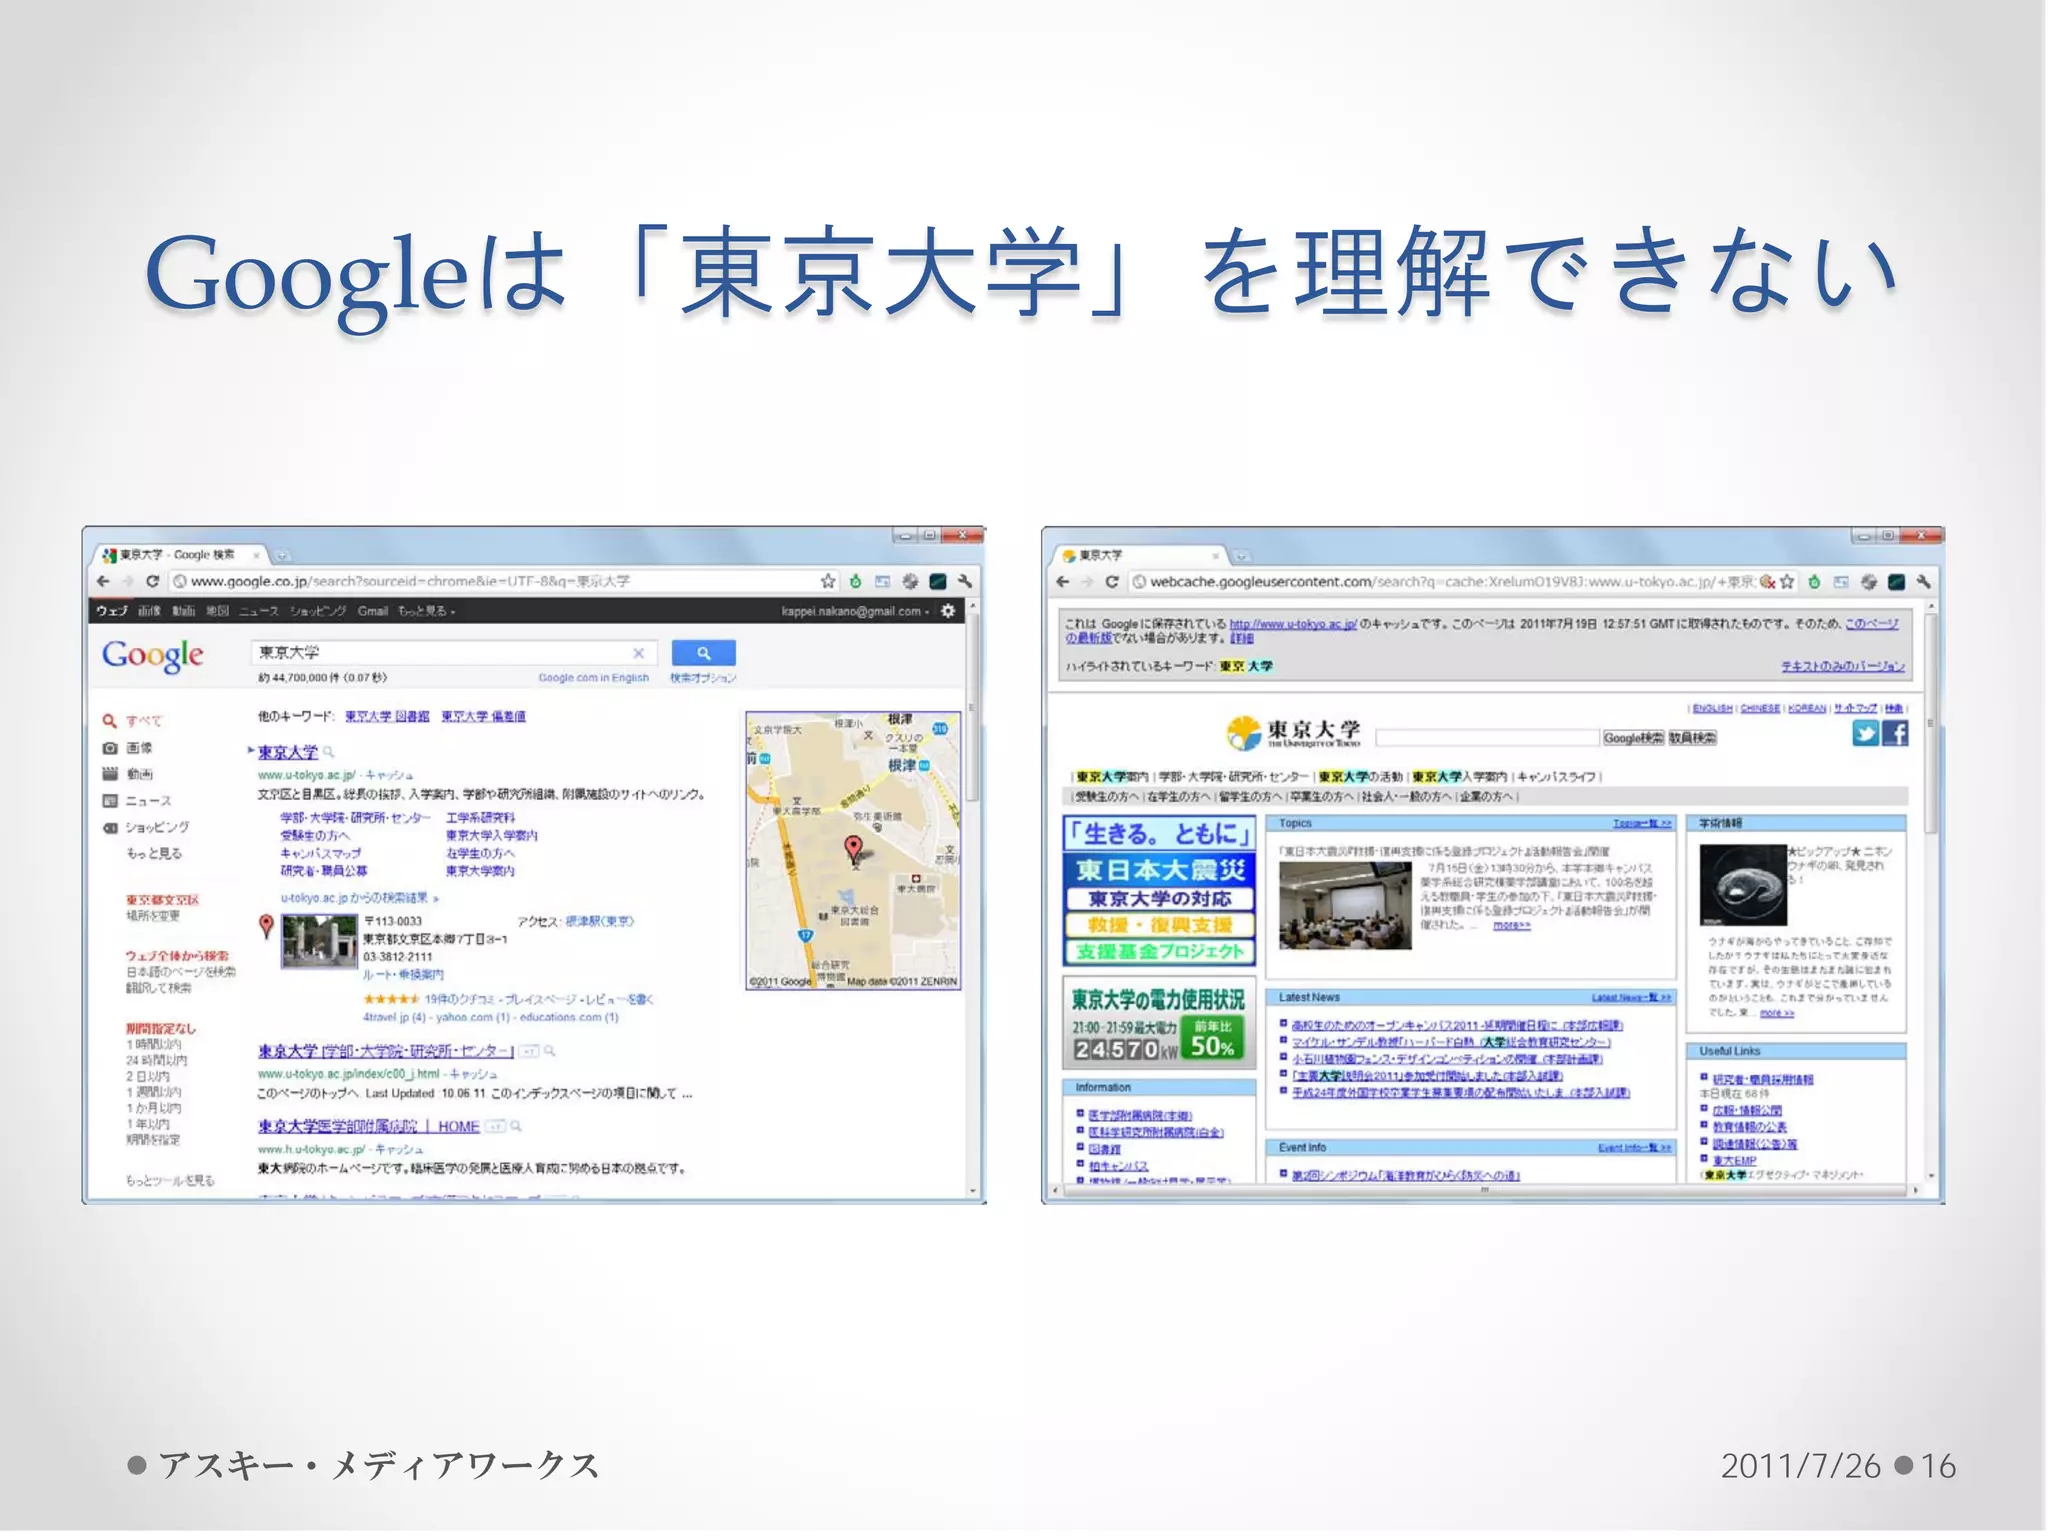Image resolution: width=2048 pixels, height=1536 pixels.
Task: Select Gmail in the black Google bar
Action: click(x=373, y=611)
